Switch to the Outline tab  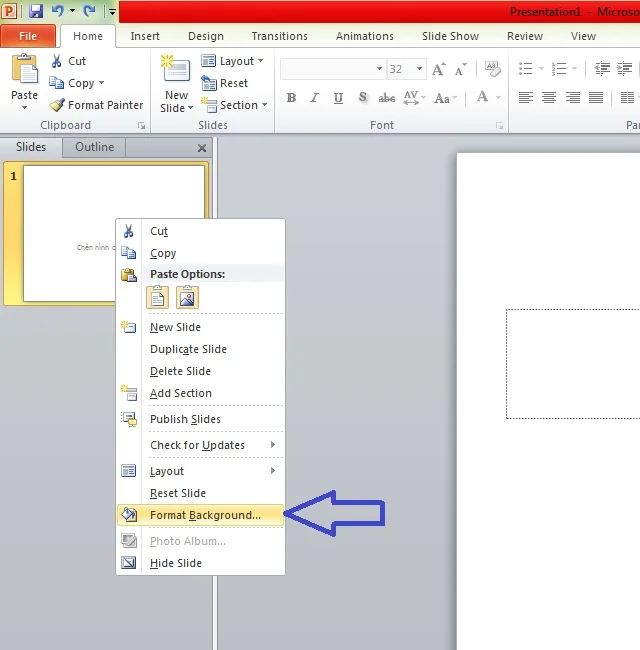(95, 147)
